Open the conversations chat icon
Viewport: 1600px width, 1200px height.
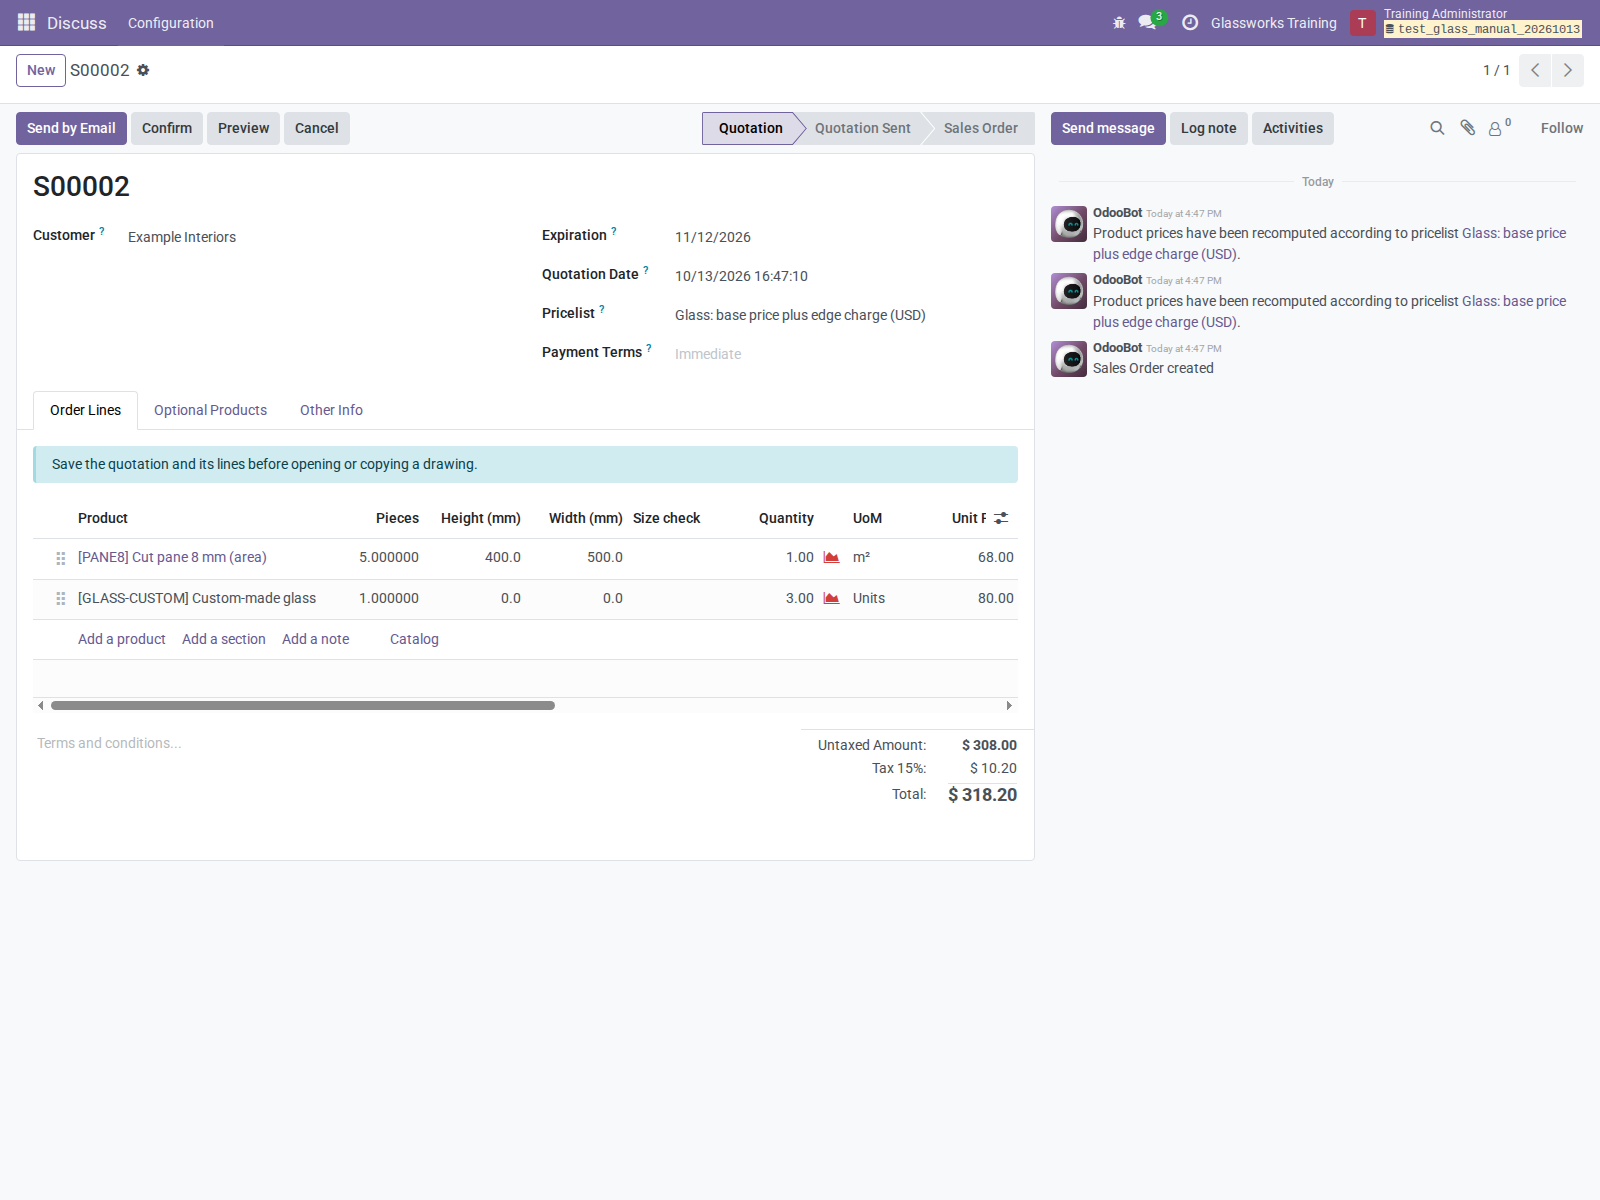click(1147, 22)
